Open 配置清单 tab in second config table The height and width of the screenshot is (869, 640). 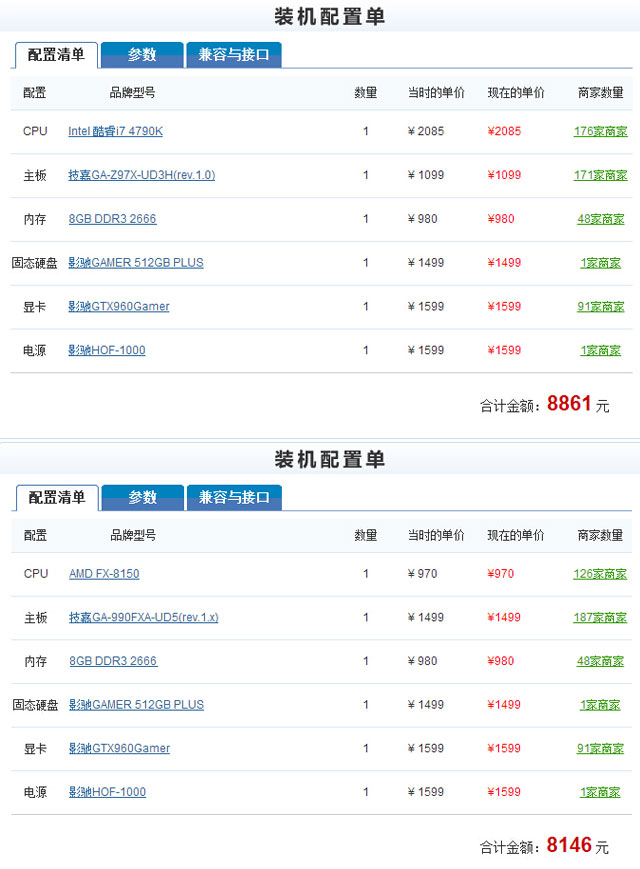[57, 497]
